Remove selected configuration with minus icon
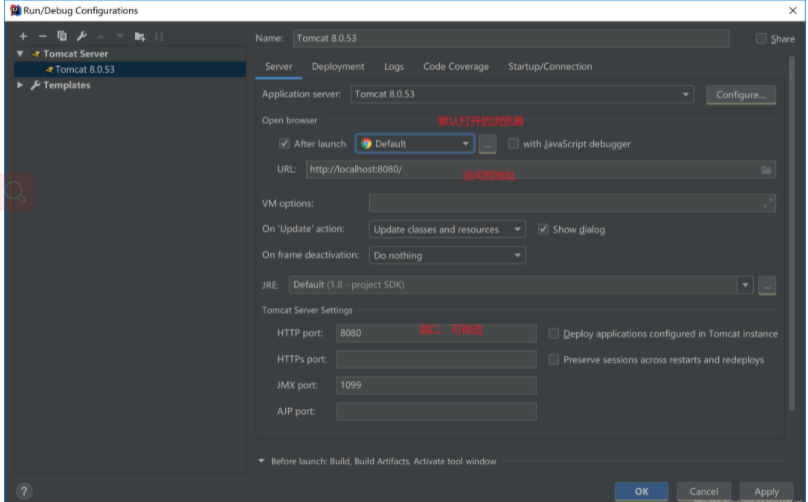Viewport: 808px width, 502px height. pos(43,36)
